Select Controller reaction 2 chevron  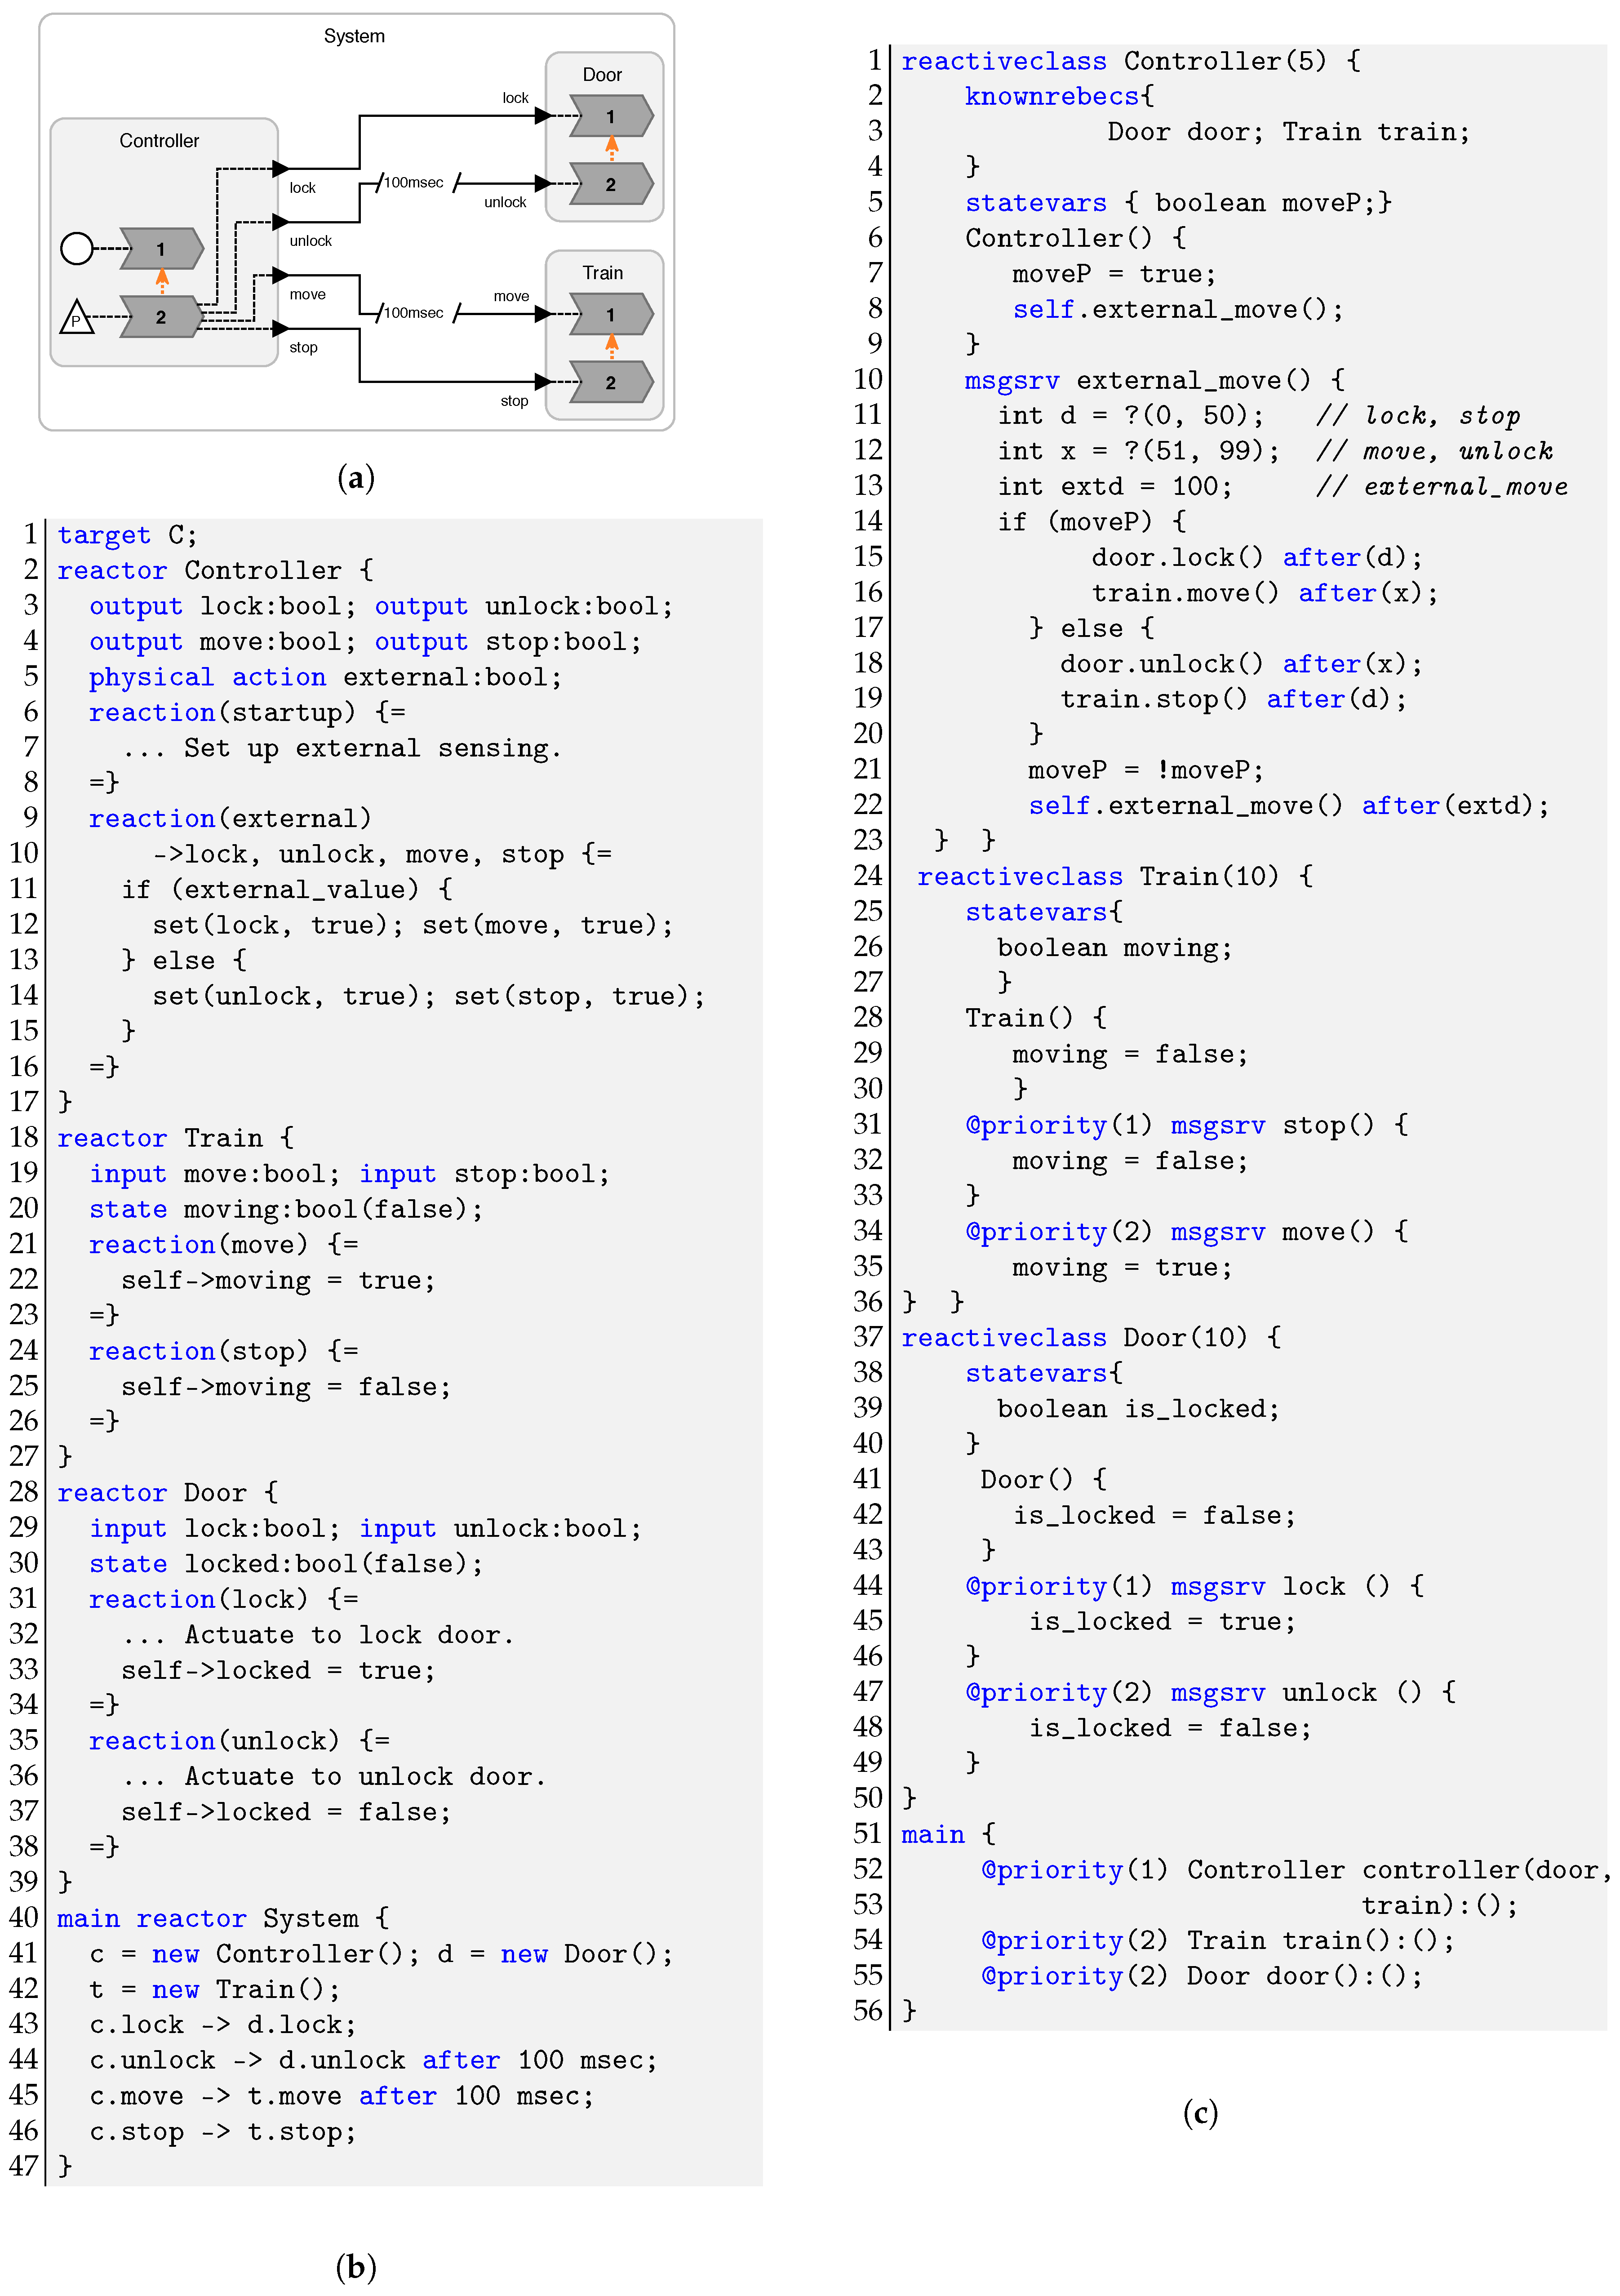161,317
